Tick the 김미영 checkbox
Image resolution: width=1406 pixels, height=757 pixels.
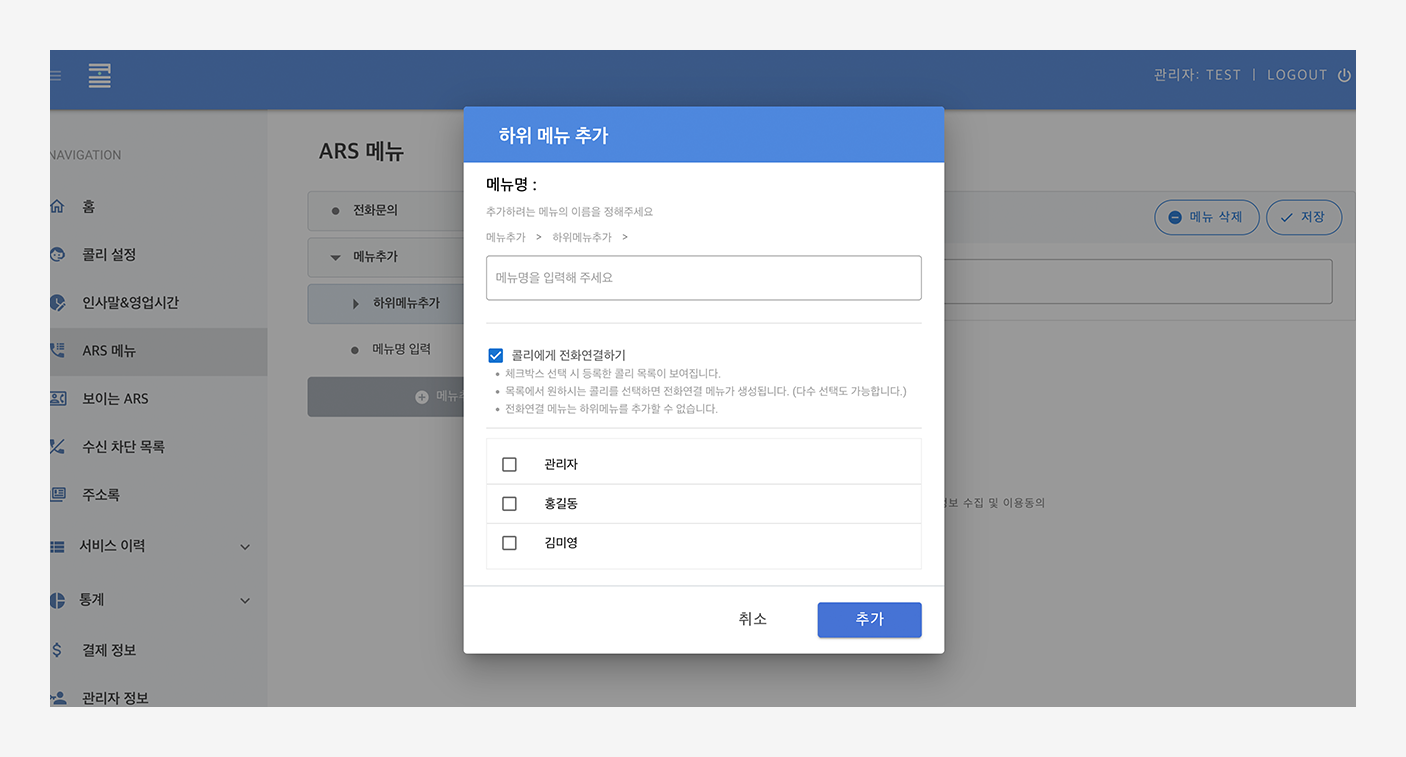point(509,543)
